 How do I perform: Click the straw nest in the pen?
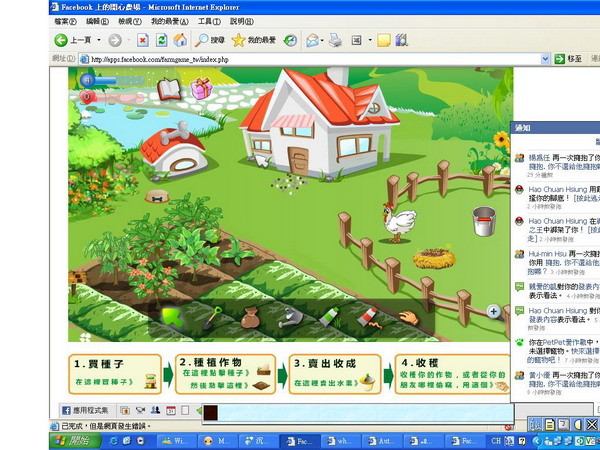pyautogui.click(x=434, y=257)
